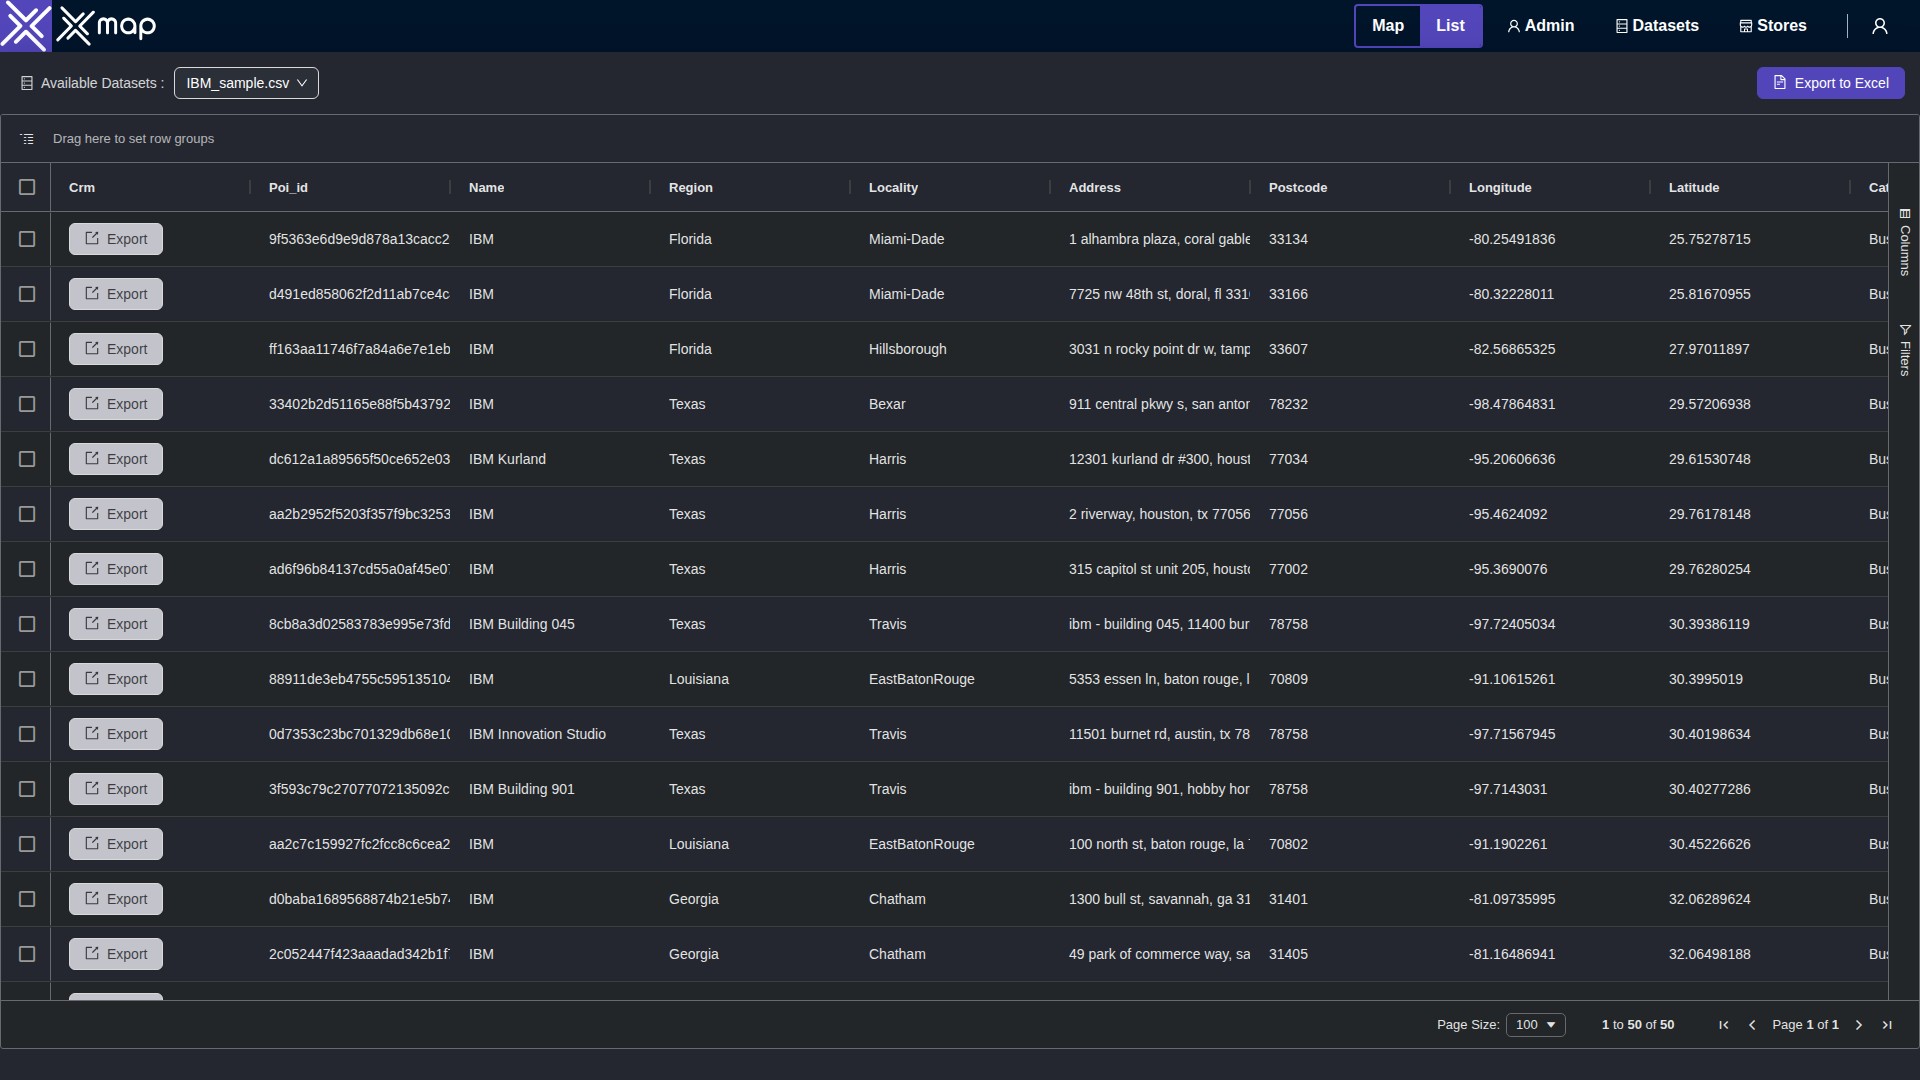Open the Datasets menu
1920x1080 pixels.
click(x=1657, y=26)
